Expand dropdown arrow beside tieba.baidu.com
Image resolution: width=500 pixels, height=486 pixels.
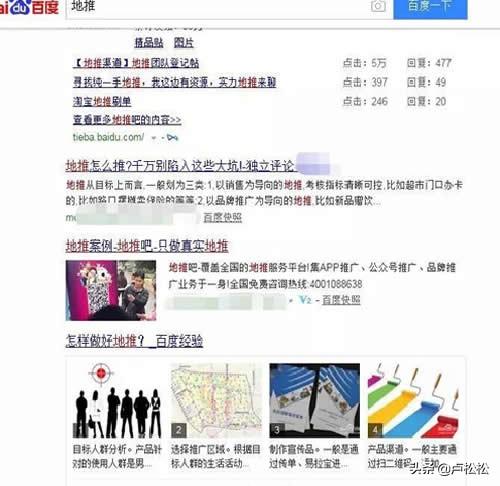coord(154,137)
